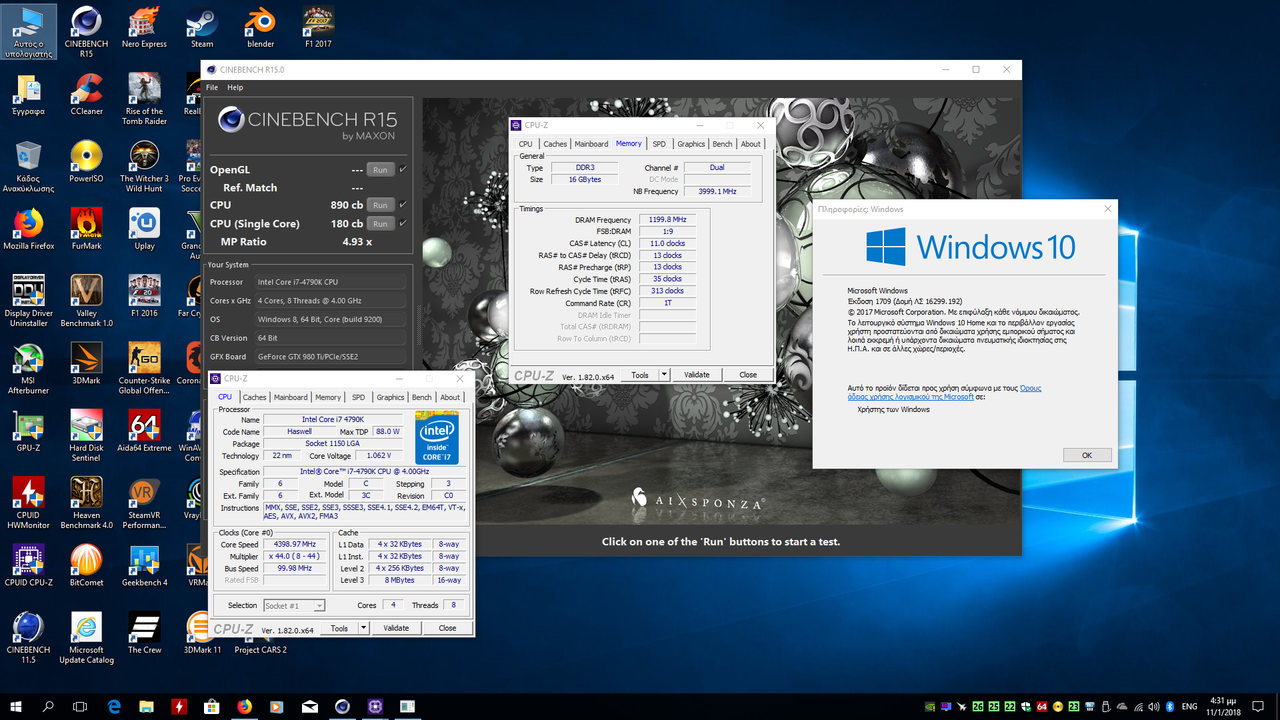The height and width of the screenshot is (720, 1280).
Task: Open the CINEBENCH R15 desktop shortcut
Action: [x=86, y=32]
